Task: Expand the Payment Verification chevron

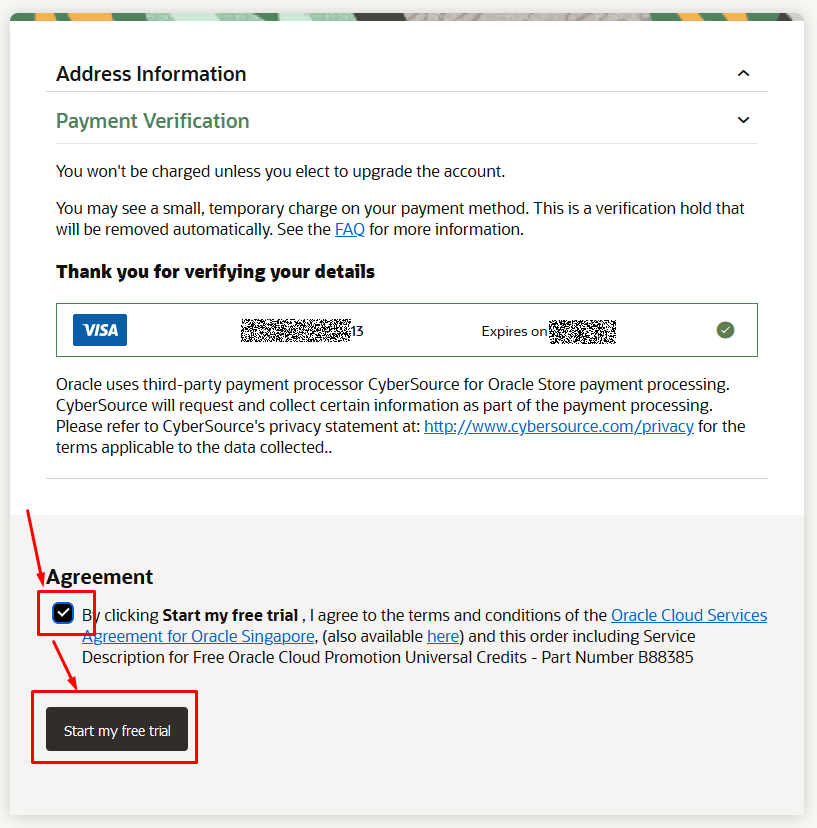Action: click(x=743, y=120)
